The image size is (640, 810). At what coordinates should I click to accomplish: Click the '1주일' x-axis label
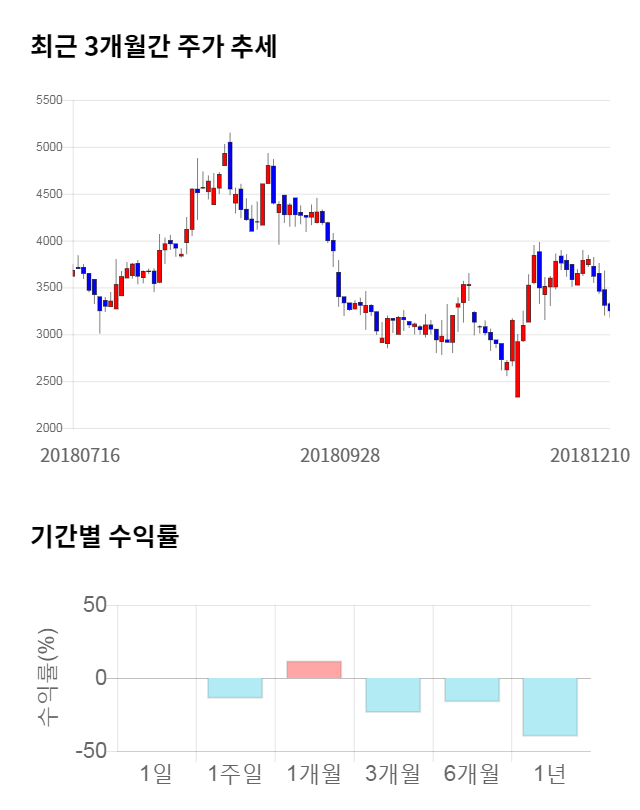tap(235, 773)
